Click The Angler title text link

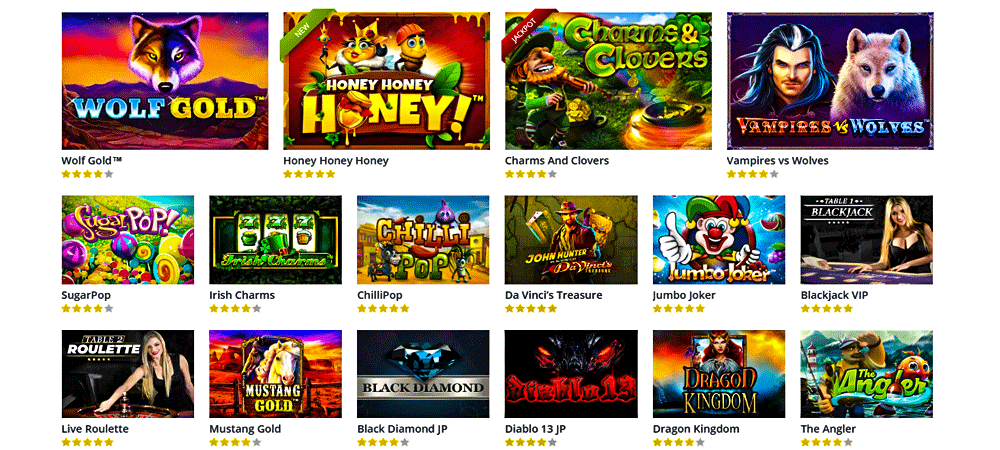coord(828,429)
